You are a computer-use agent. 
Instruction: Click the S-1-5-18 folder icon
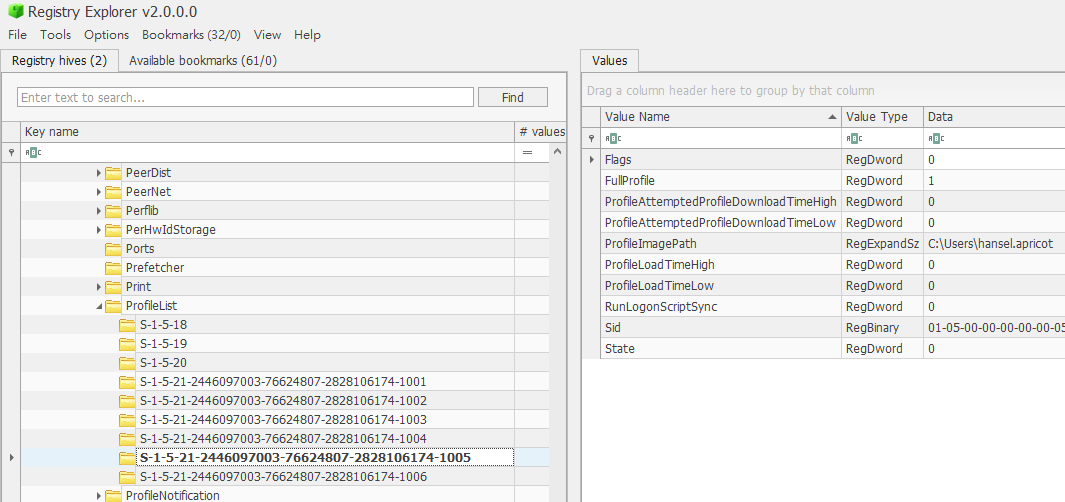pyautogui.click(x=127, y=325)
